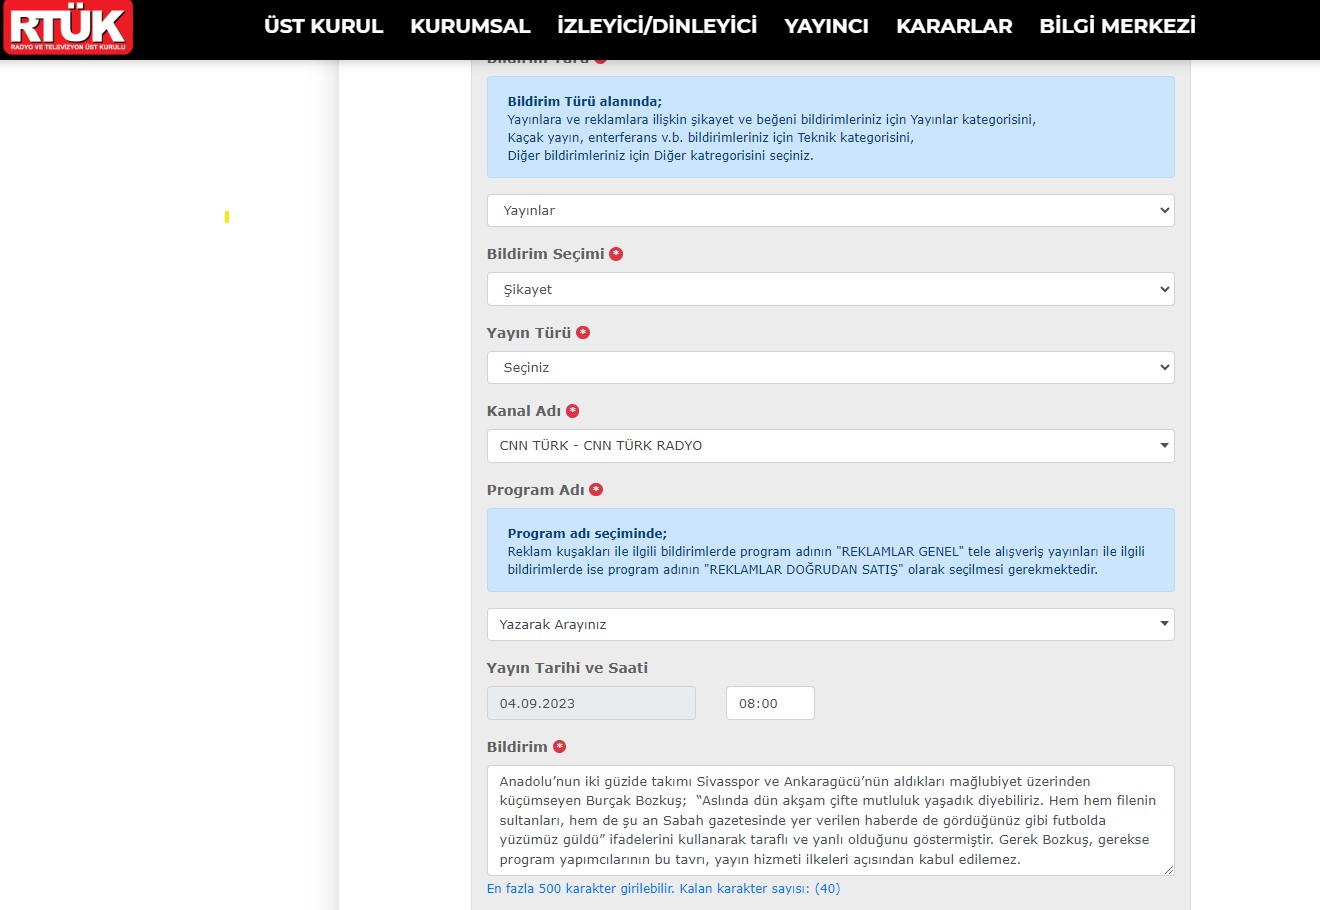Screen dimensions: 1320x910
Task: Open the İZLEYİCİ/DİNLEYİCİ menu
Action: coord(657,26)
